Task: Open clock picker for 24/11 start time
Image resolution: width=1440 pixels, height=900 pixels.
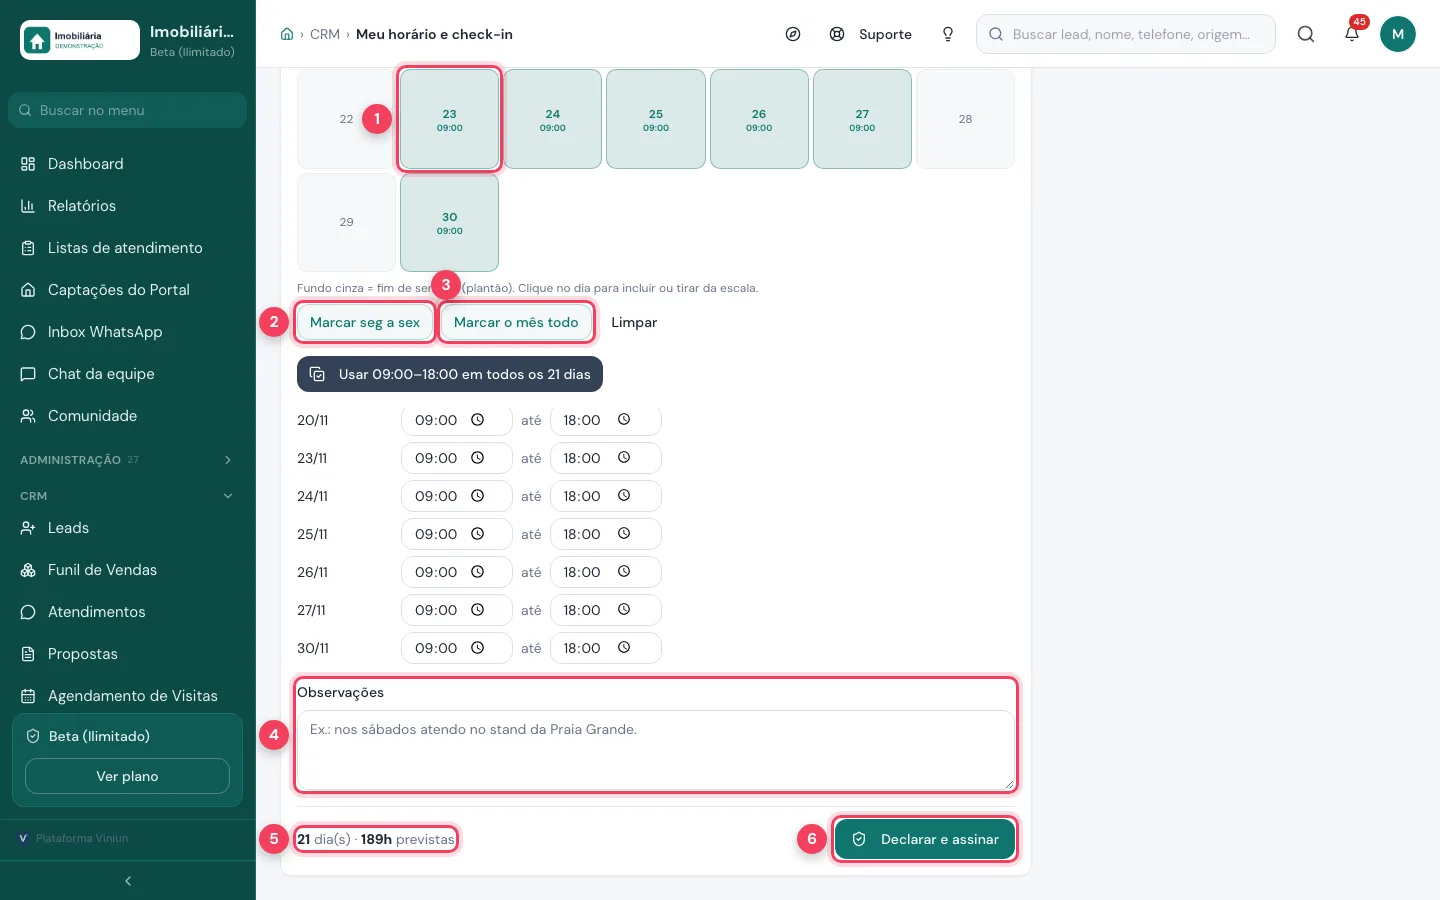Action: coord(478,496)
